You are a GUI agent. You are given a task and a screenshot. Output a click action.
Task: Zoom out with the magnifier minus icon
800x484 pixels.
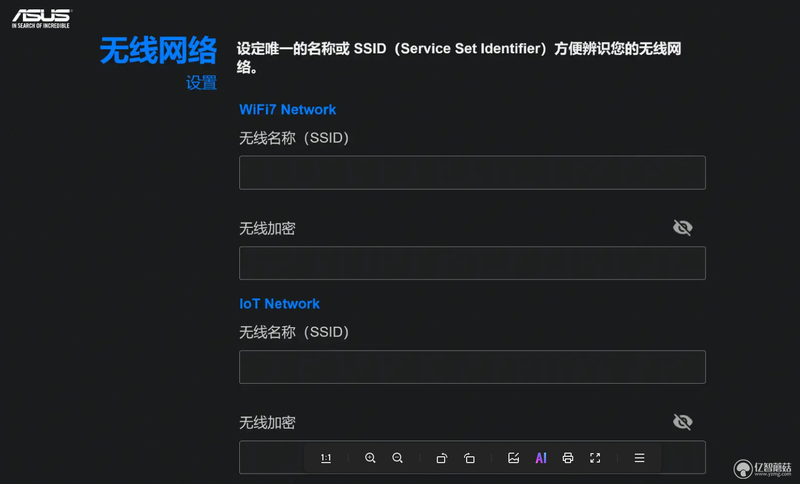[397, 458]
